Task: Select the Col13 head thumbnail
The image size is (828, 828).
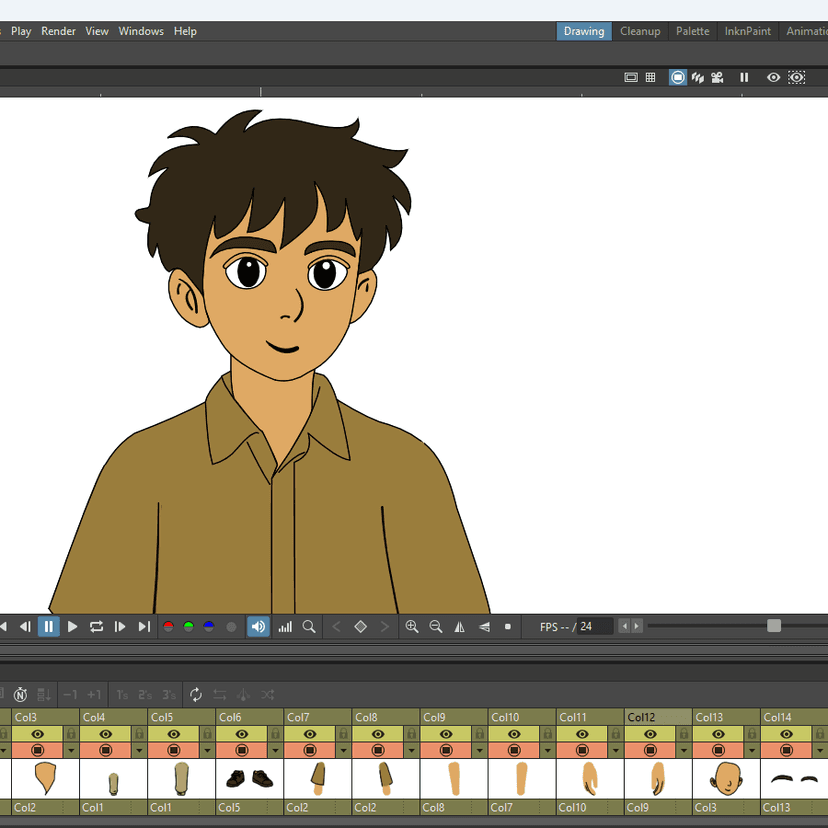Action: click(x=725, y=778)
